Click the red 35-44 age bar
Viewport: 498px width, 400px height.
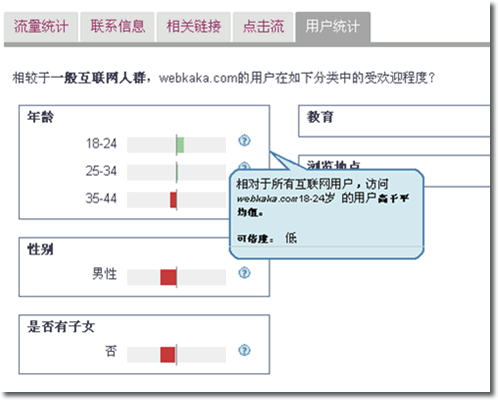173,200
